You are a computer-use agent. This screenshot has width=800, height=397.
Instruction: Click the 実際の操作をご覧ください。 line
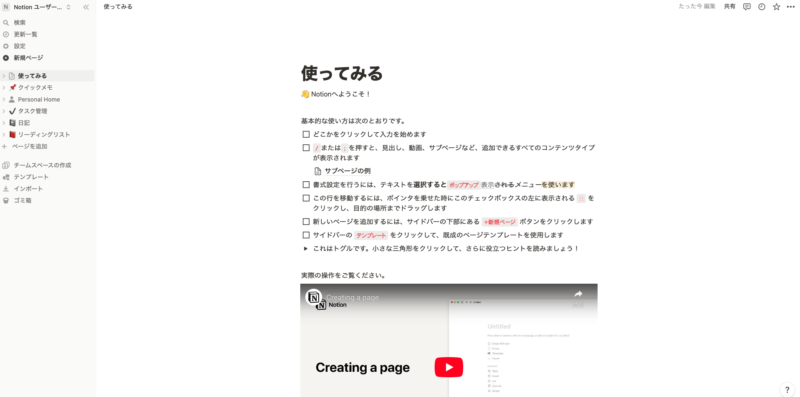(343, 276)
